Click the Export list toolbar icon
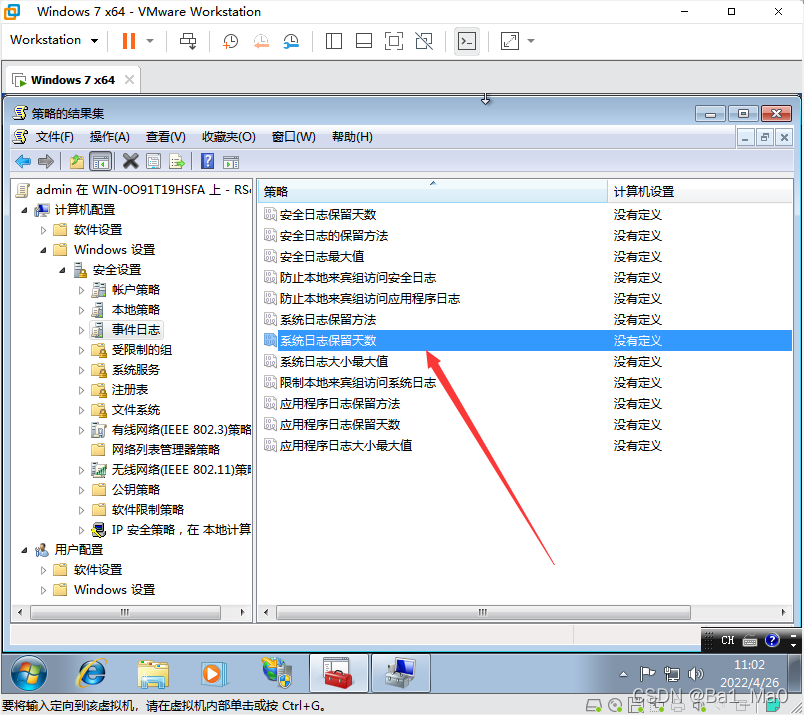Viewport: 804px width, 715px height. click(177, 162)
